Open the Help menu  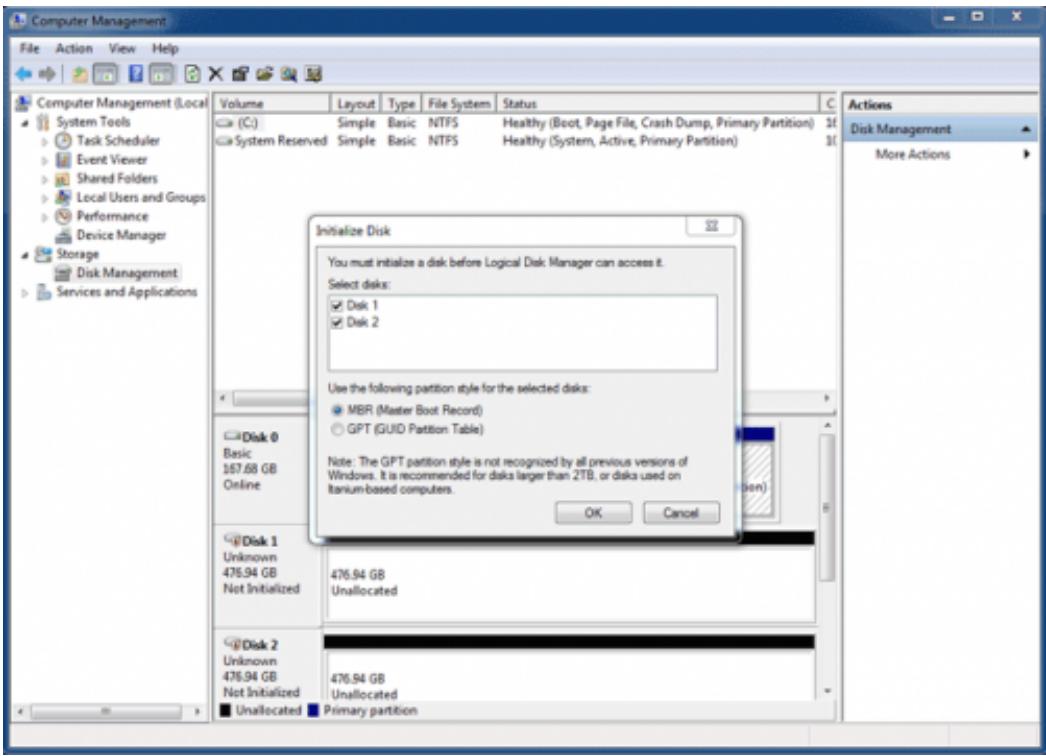[x=165, y=49]
